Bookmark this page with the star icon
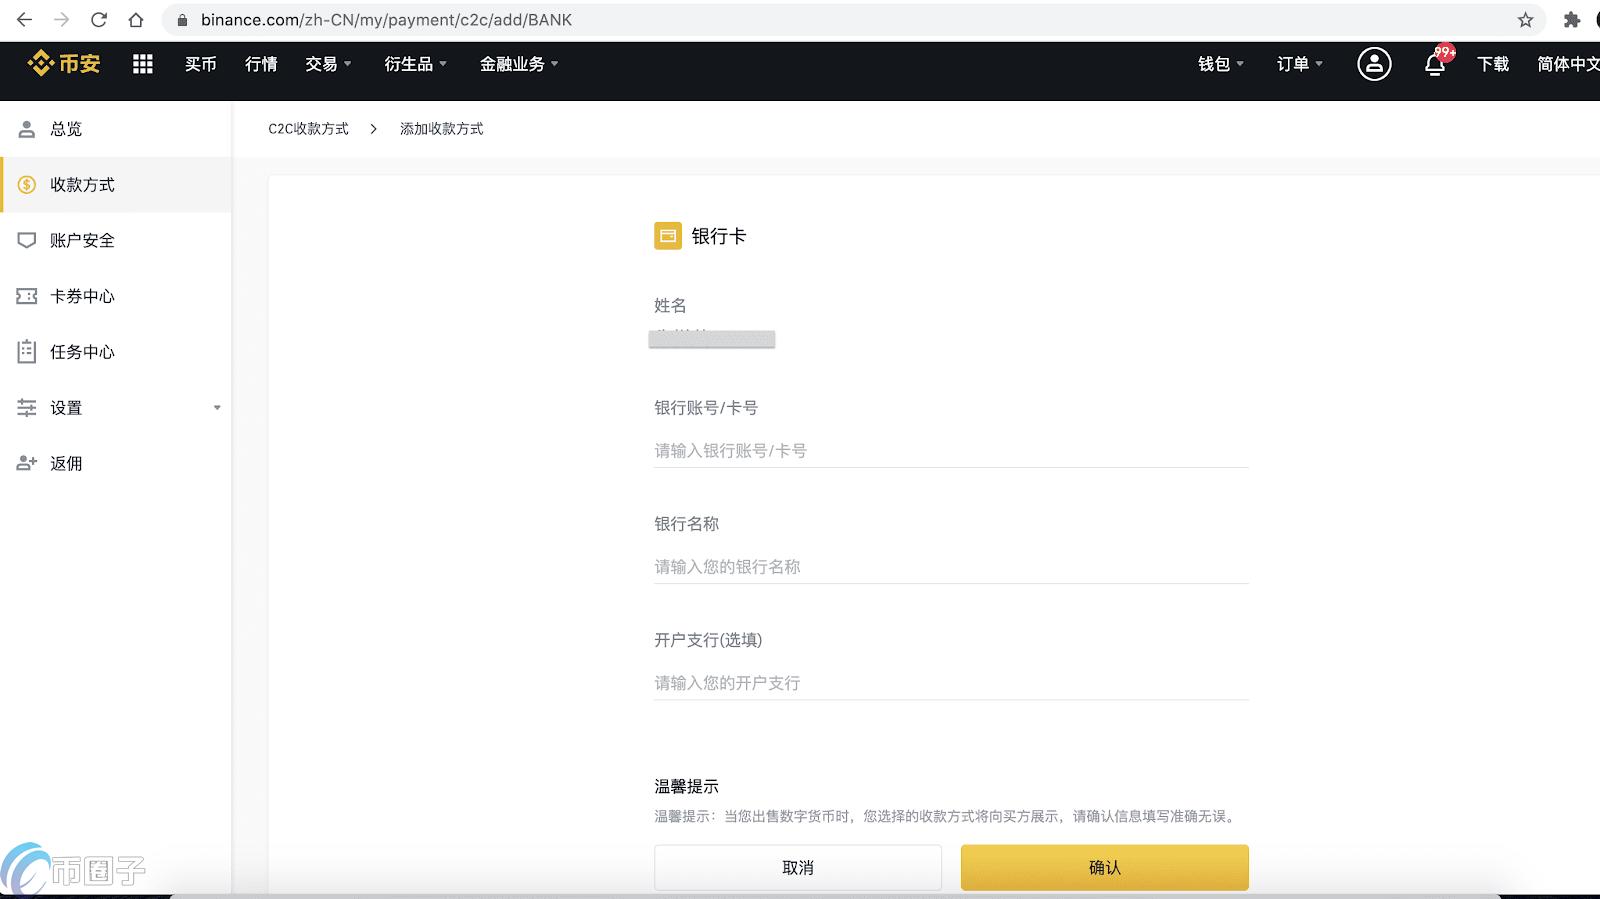Viewport: 1600px width, 899px height. coord(1525,20)
